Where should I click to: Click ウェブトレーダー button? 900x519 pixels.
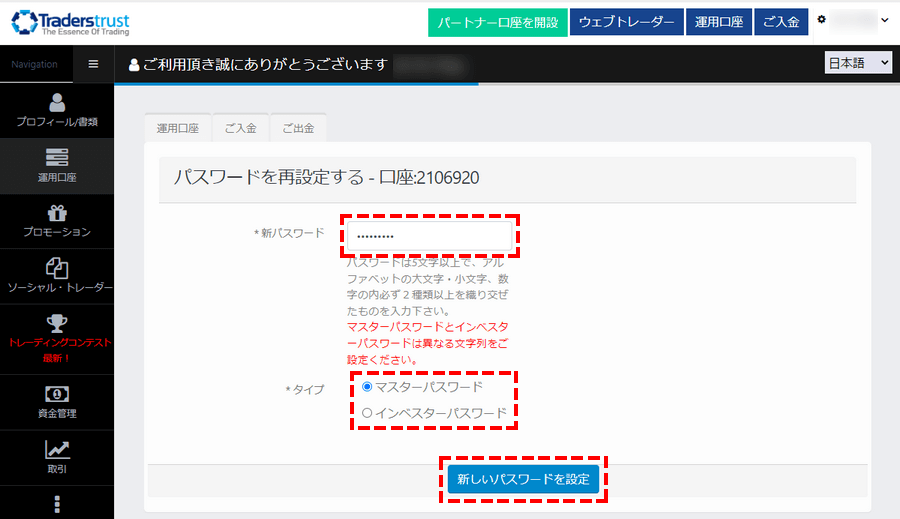[626, 22]
